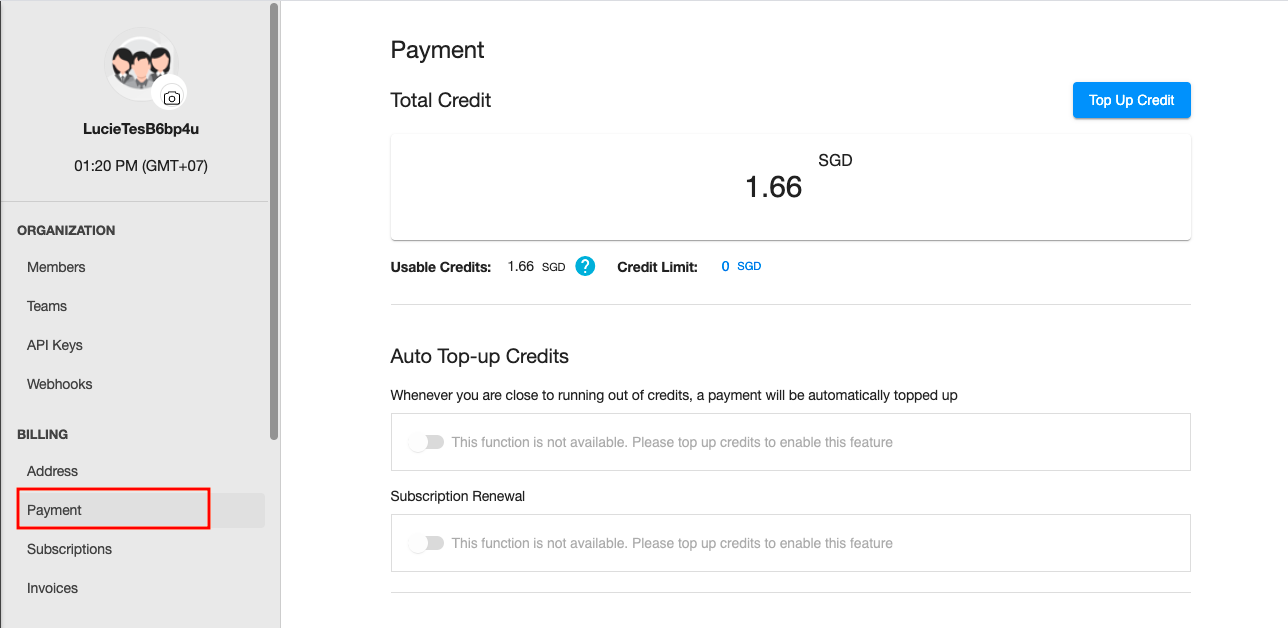This screenshot has width=1288, height=628.
Task: Go to Teams in the sidebar
Action: [x=47, y=306]
